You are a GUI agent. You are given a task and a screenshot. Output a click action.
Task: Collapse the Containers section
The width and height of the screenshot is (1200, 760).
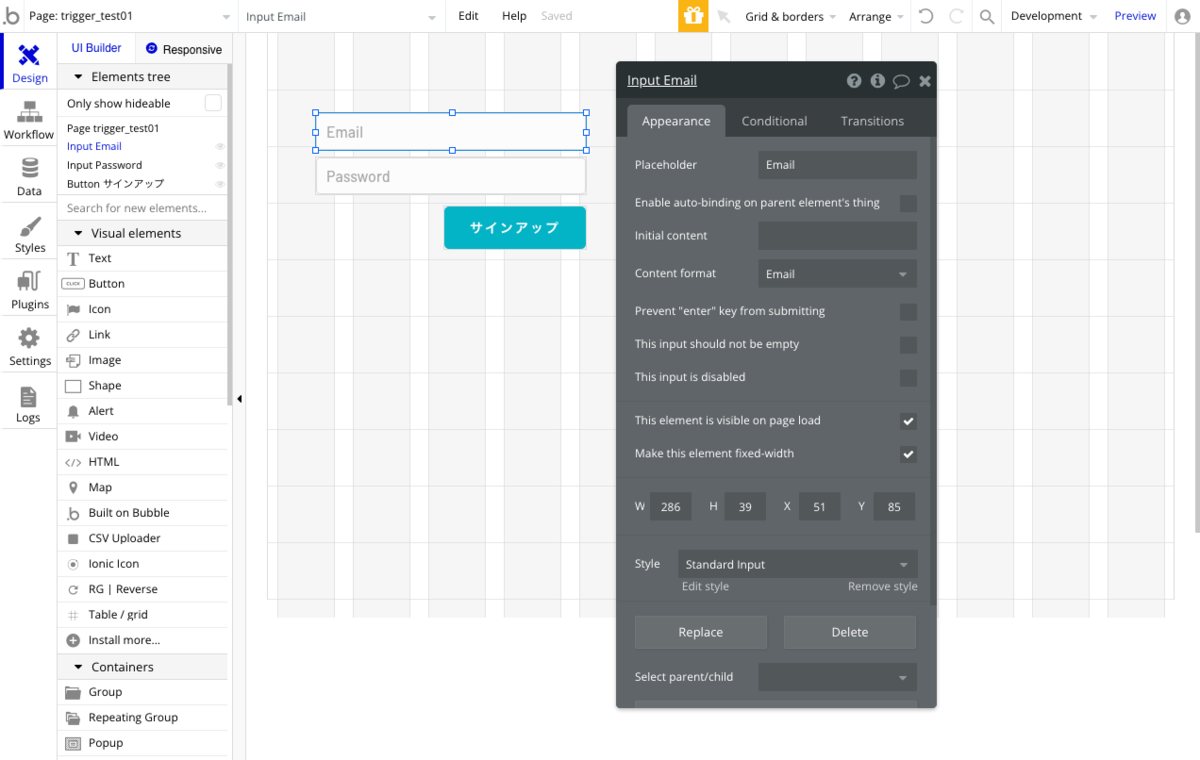(79, 667)
